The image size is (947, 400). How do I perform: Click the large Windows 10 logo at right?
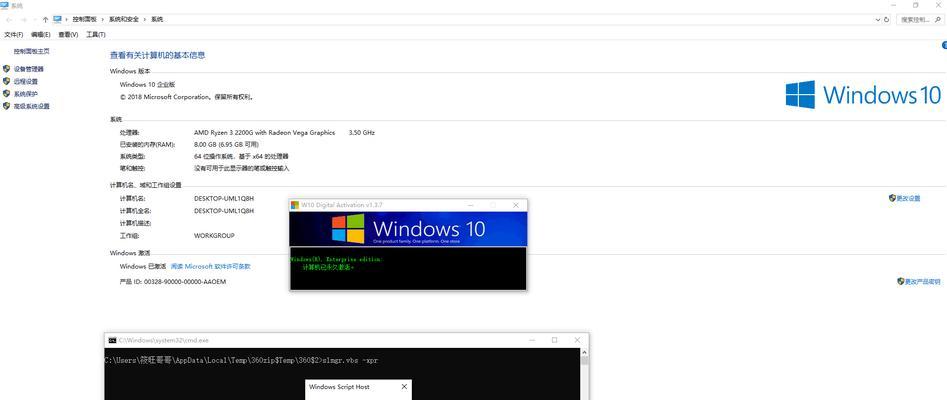pos(863,95)
